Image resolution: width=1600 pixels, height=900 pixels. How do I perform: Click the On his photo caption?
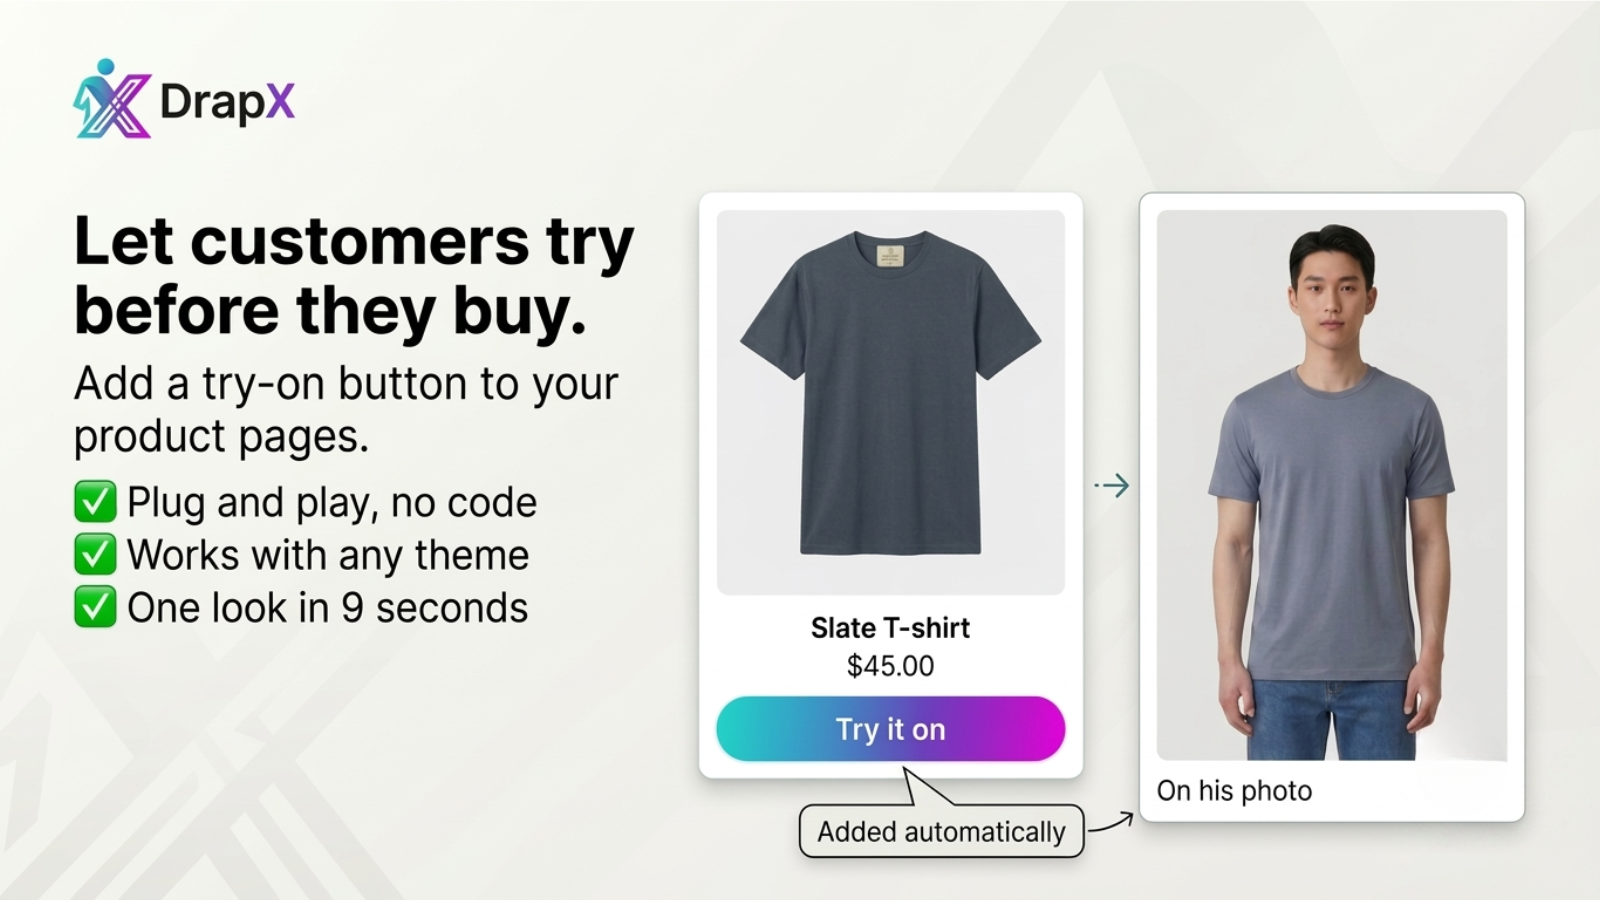coord(1234,791)
